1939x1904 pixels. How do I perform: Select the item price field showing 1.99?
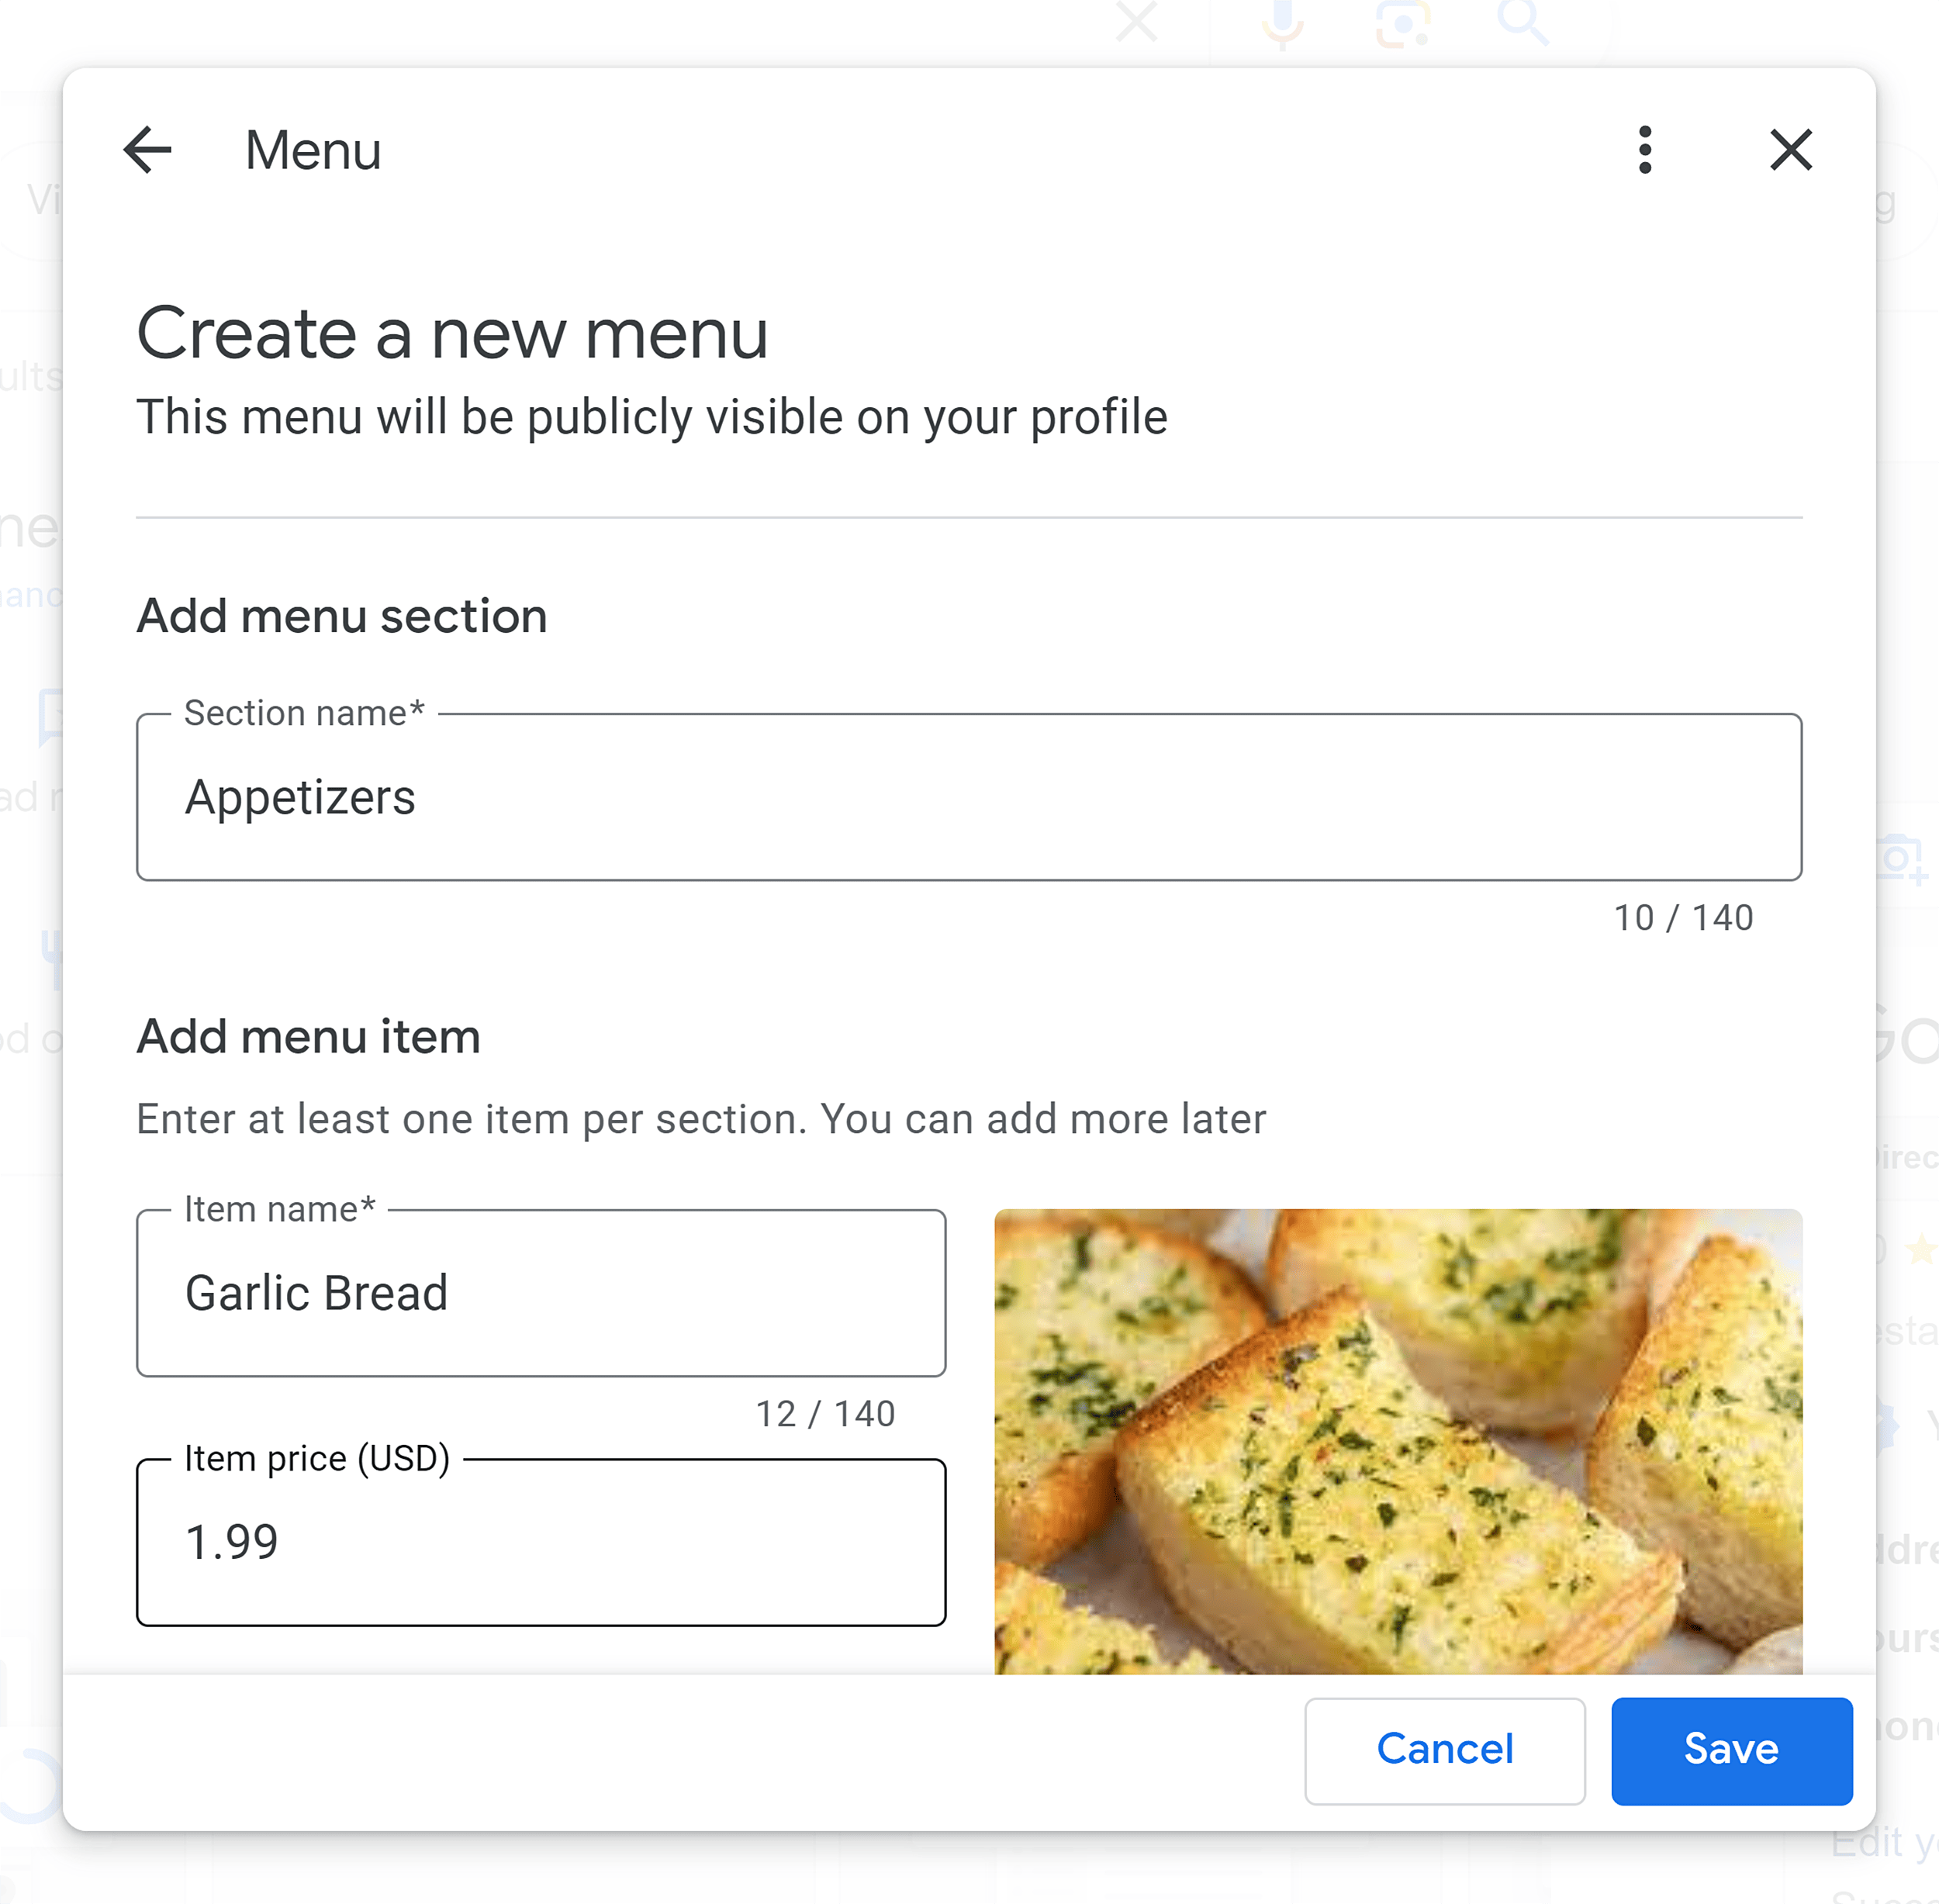click(x=541, y=1542)
